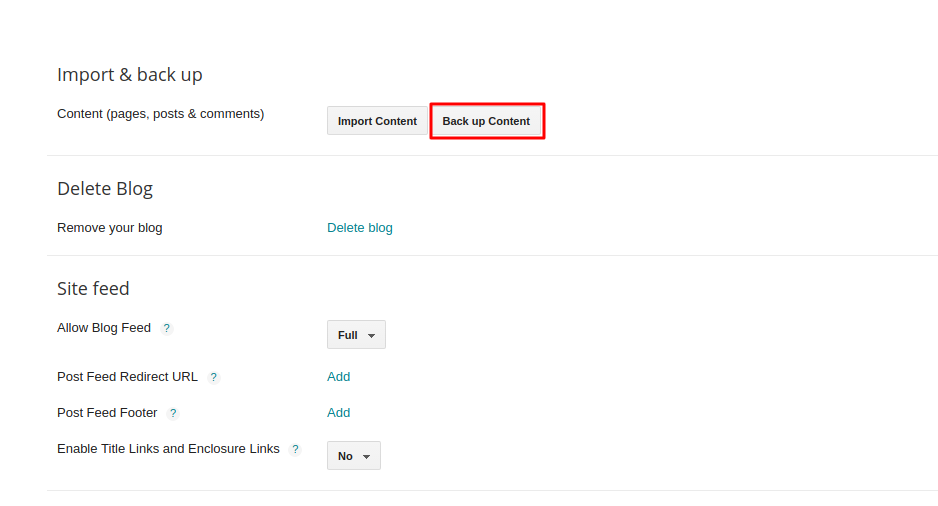
Task: Click the help icon beside Allow Blog Feed
Action: [x=167, y=328]
